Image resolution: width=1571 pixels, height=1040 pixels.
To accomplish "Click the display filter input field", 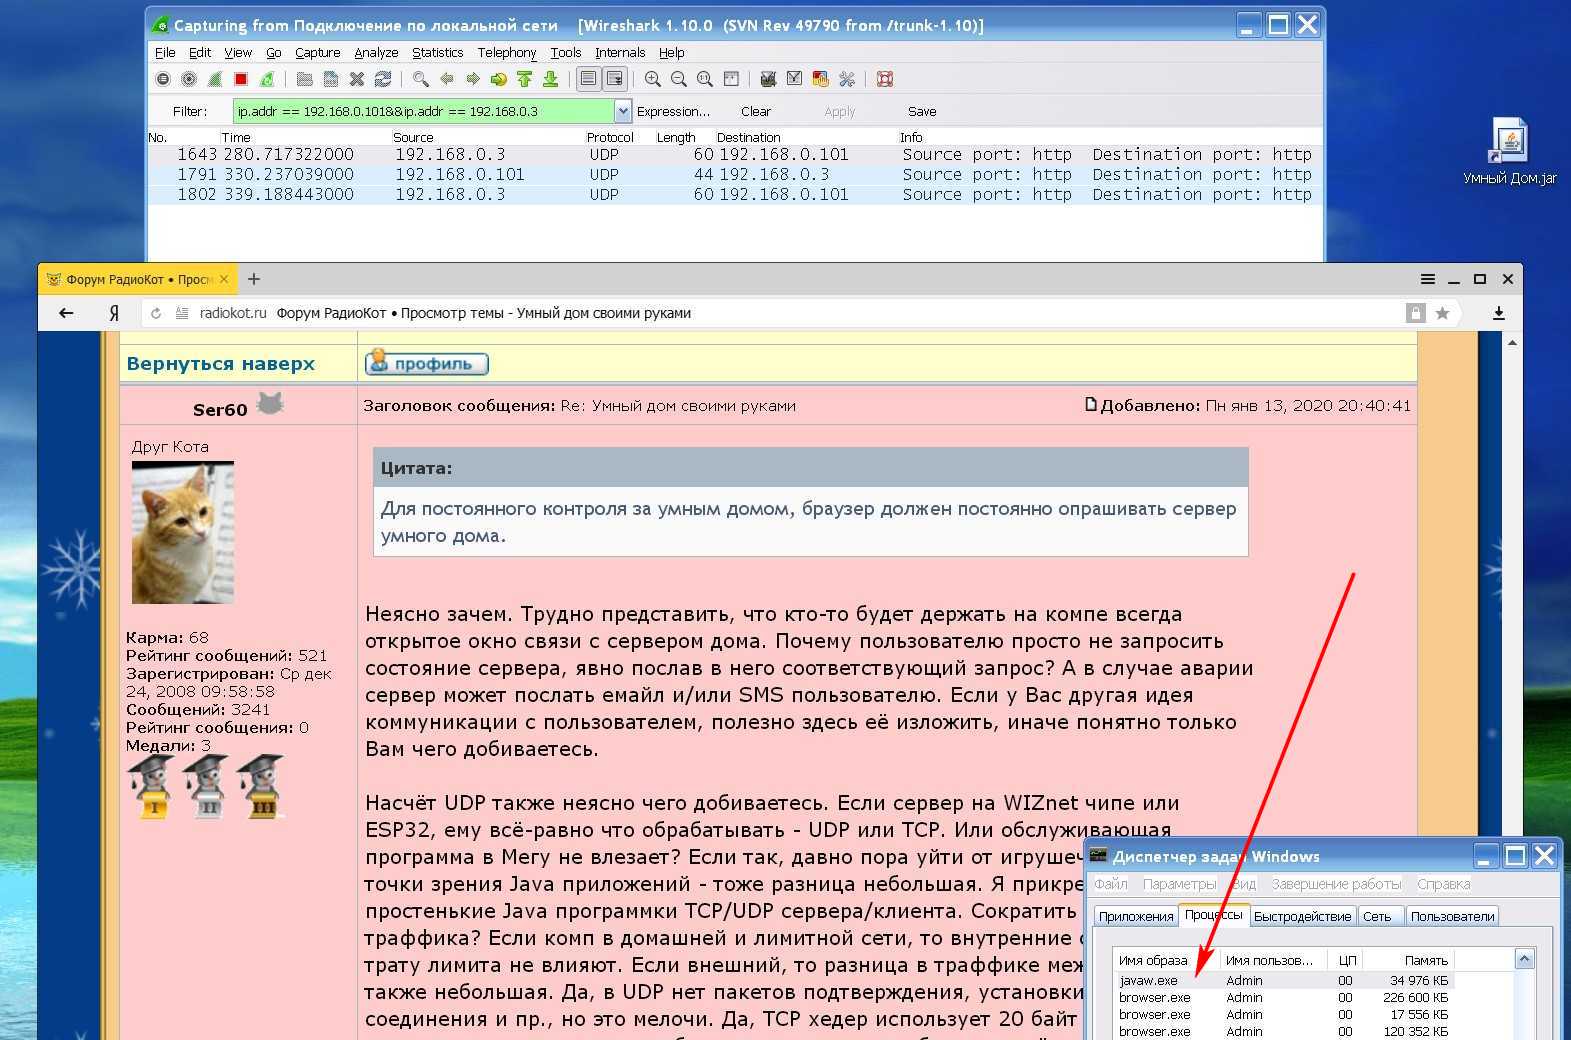I will tap(422, 111).
